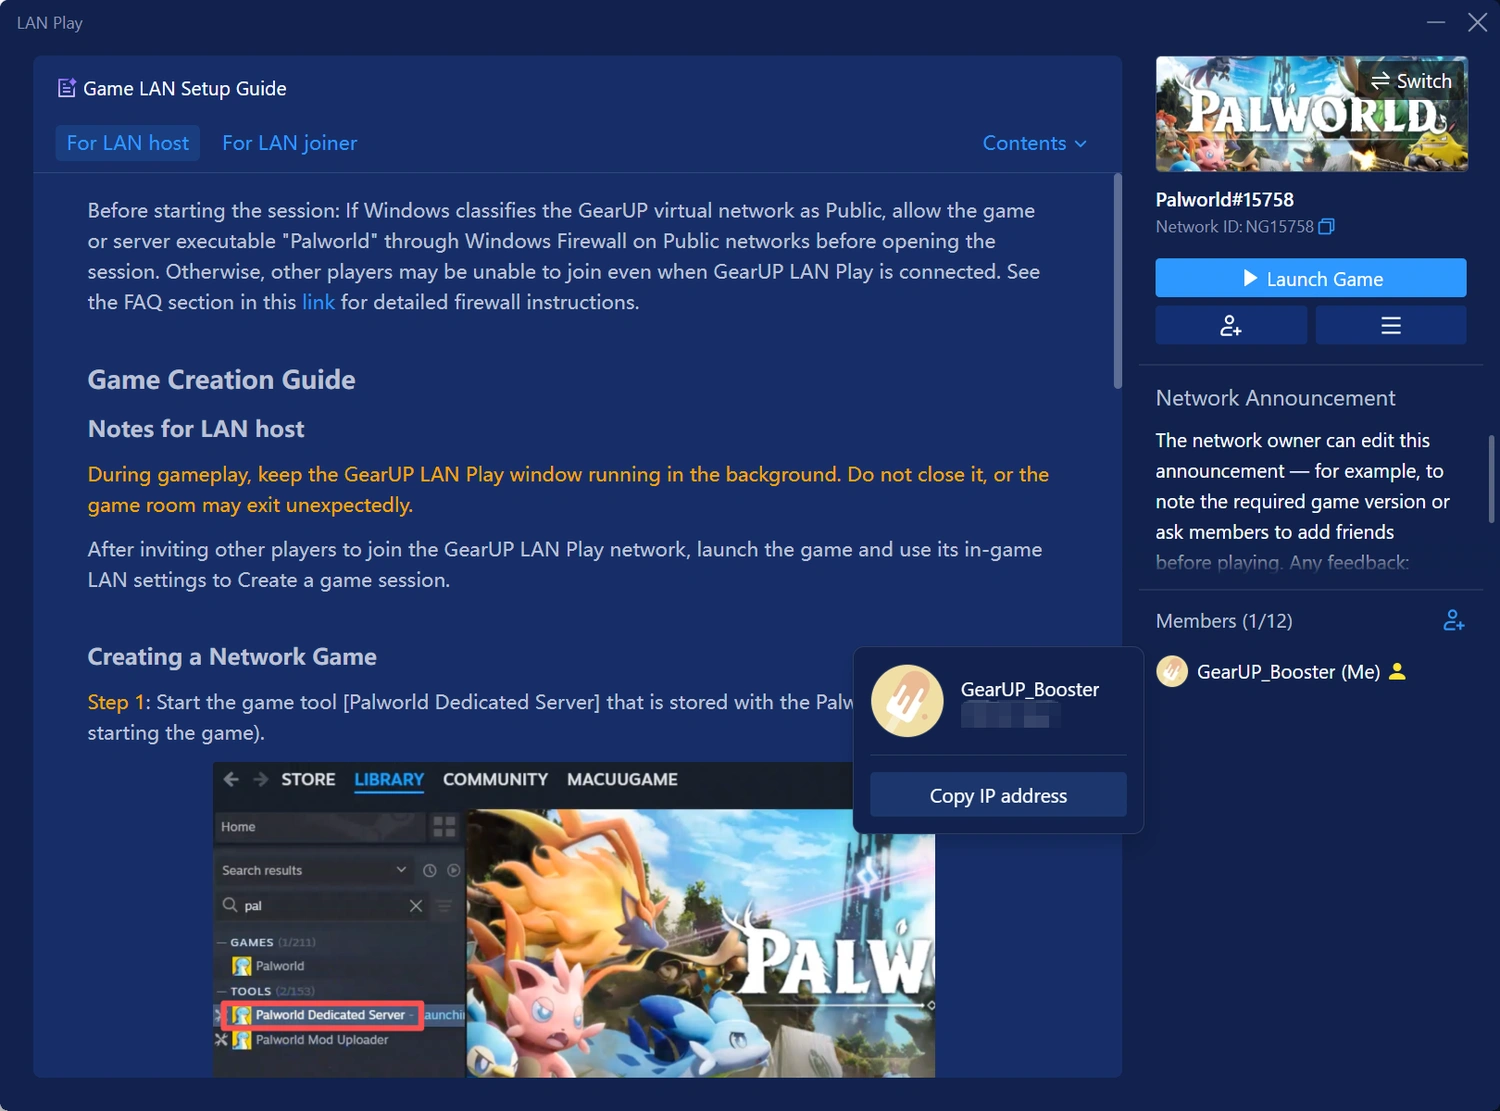
Task: Click the Launch Game button
Action: pos(1311,278)
